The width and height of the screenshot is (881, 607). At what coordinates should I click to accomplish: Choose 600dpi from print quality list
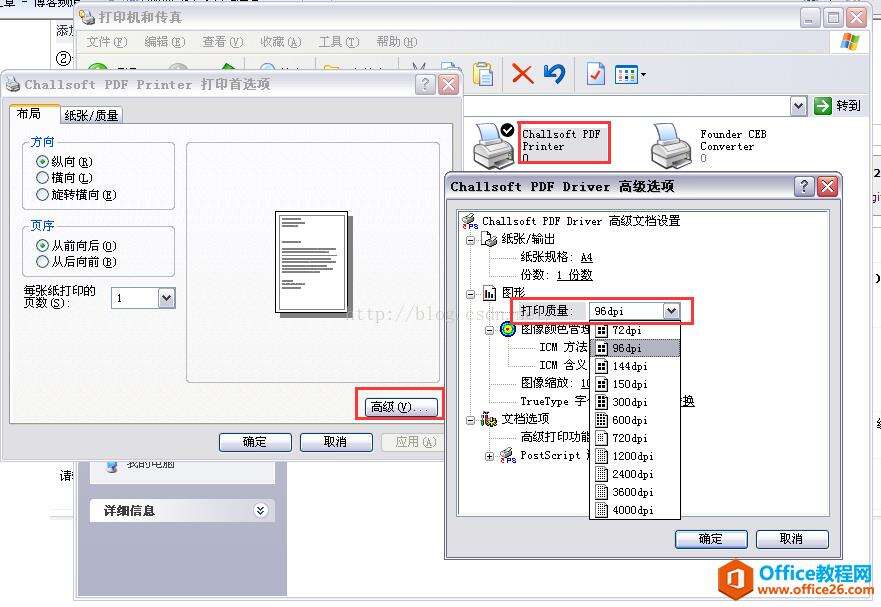(x=634, y=420)
